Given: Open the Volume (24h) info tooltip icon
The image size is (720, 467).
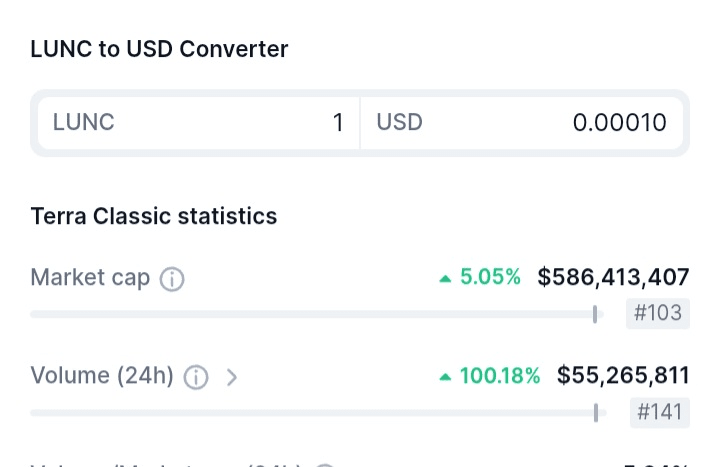Looking at the screenshot, I should [196, 377].
